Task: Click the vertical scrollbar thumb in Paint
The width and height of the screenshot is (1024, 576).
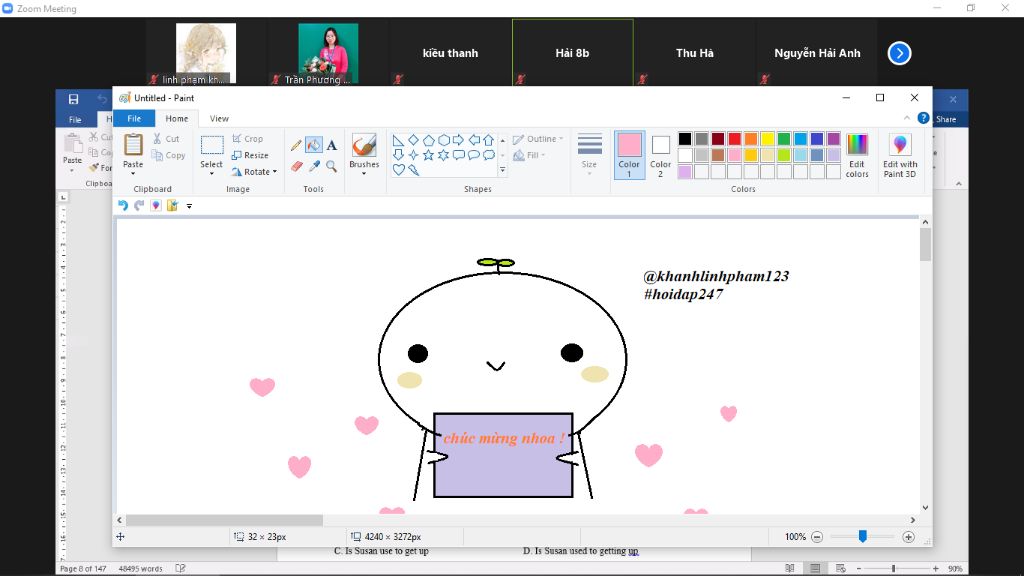Action: (925, 245)
